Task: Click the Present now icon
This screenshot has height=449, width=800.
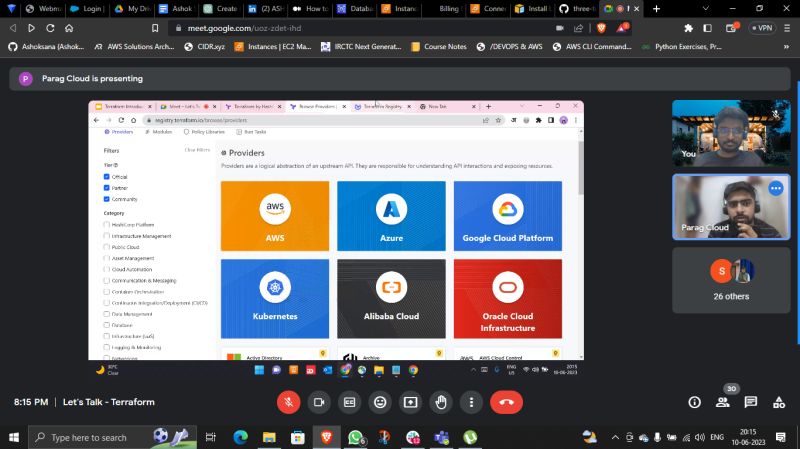Action: pos(411,402)
